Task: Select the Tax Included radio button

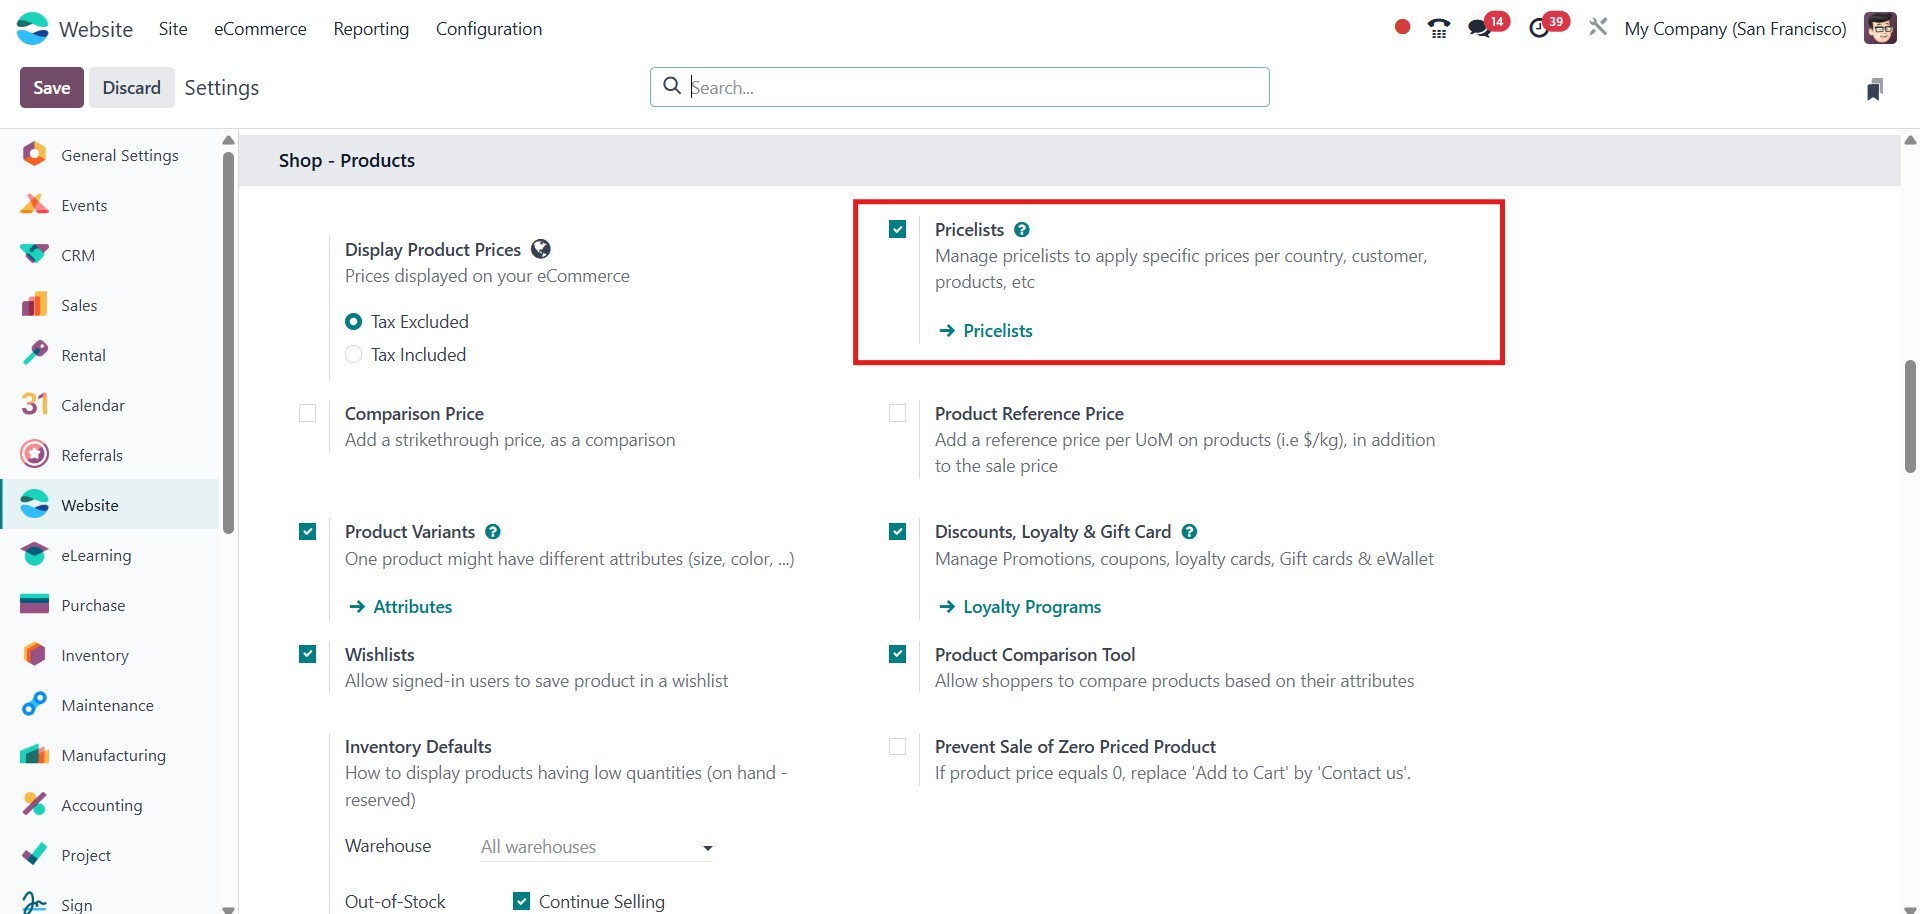Action: pos(354,355)
